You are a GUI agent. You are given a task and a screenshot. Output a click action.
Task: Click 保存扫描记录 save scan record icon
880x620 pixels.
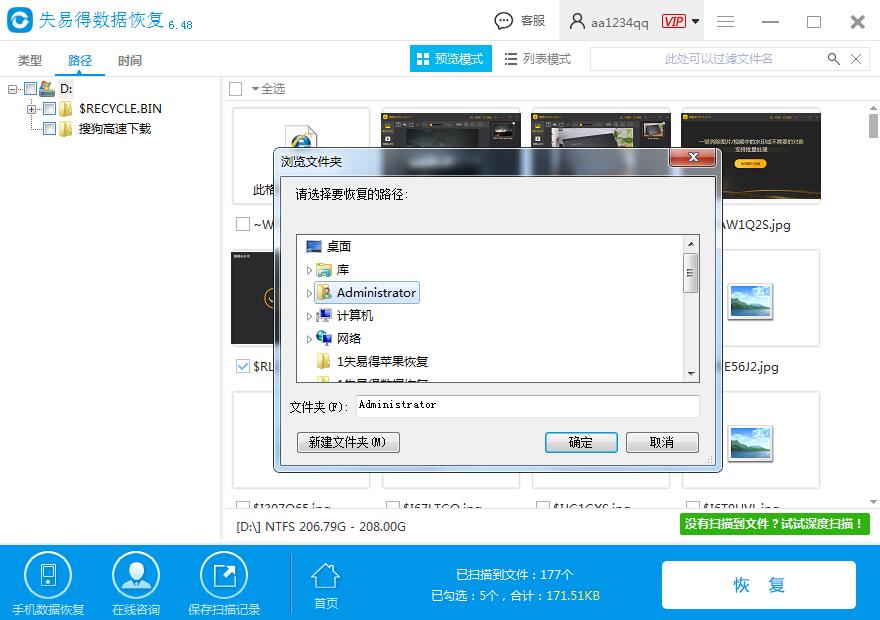point(224,575)
